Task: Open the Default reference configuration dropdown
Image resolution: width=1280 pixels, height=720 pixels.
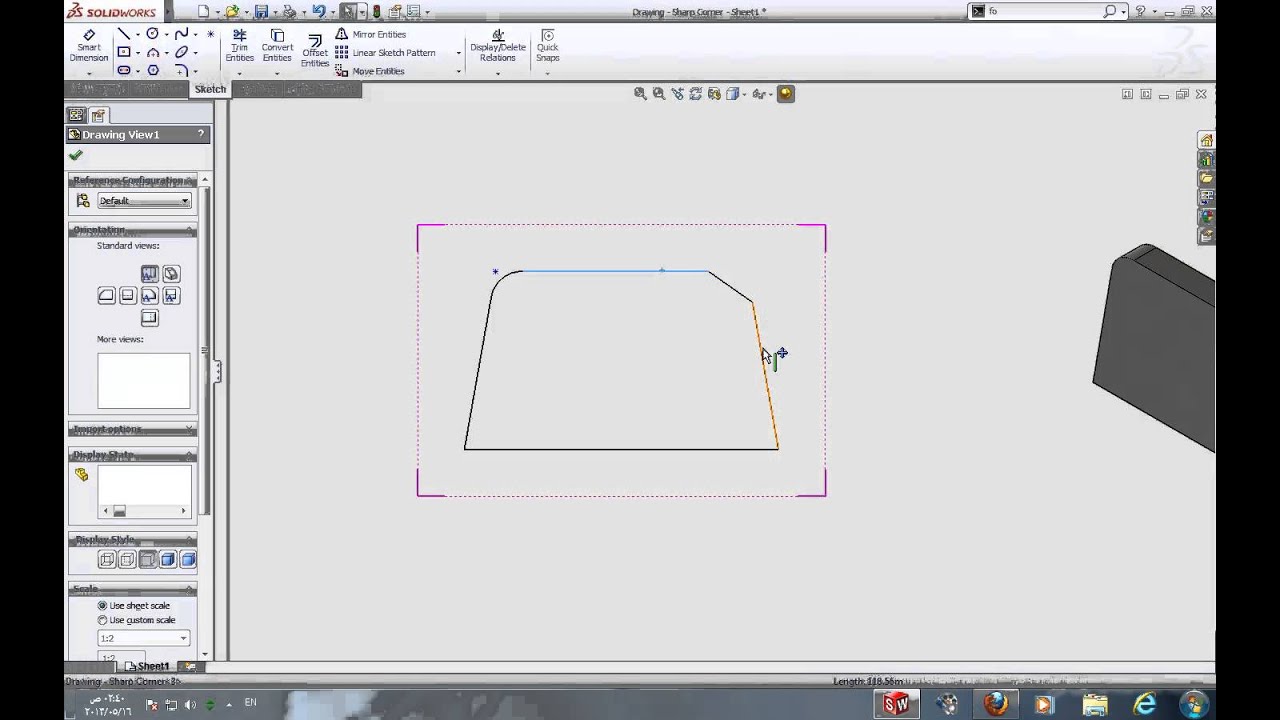Action: click(x=144, y=201)
